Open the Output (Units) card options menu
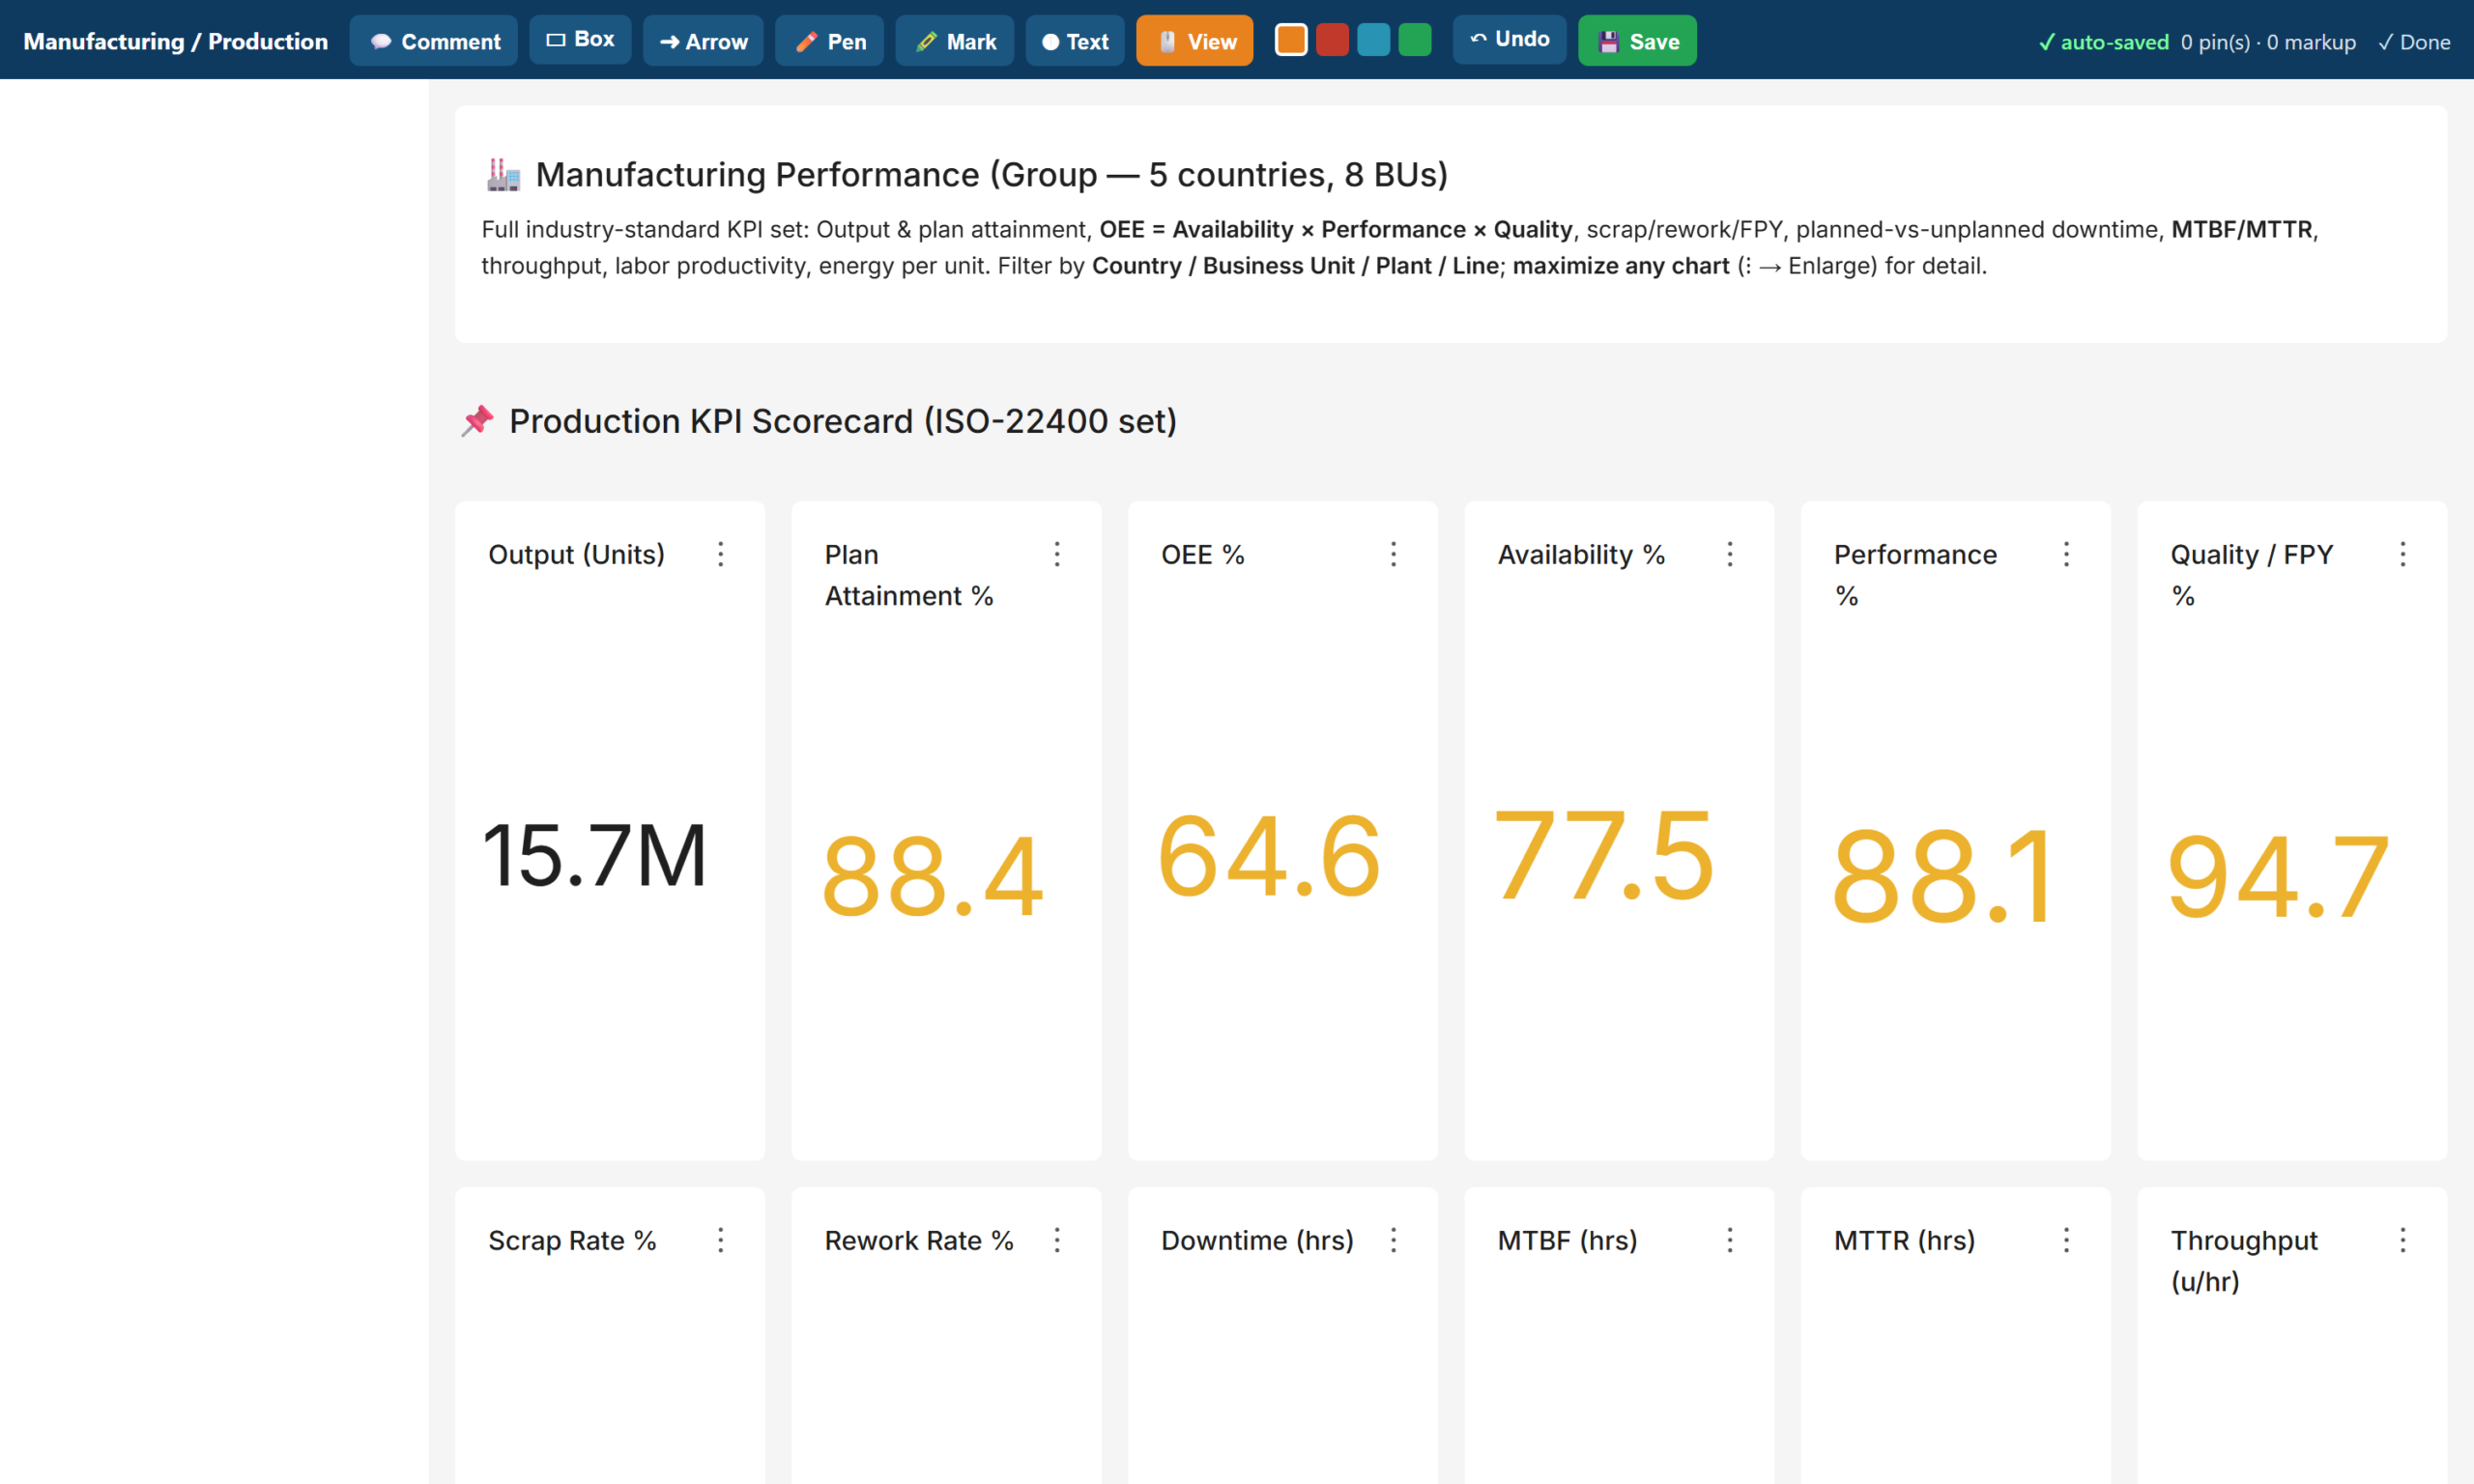 (720, 554)
